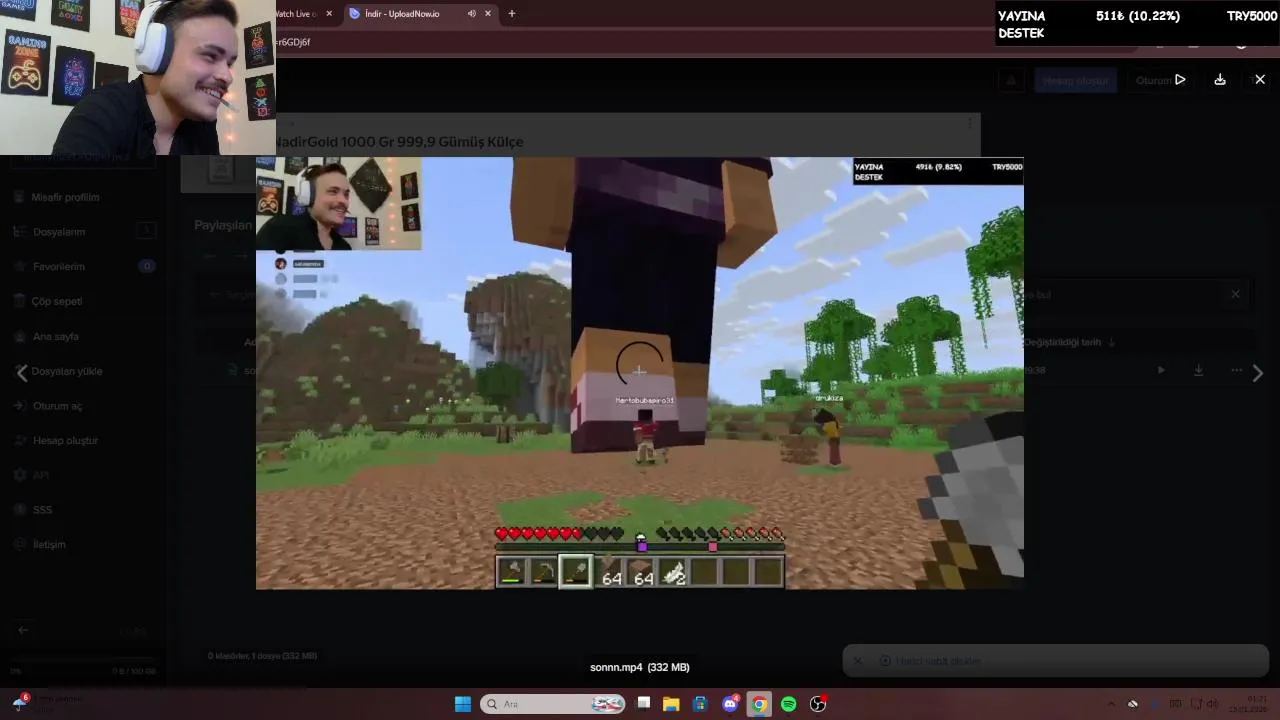This screenshot has height=720, width=1280.
Task: Mute the audio icon on UploadNow tab
Action: coord(471,14)
